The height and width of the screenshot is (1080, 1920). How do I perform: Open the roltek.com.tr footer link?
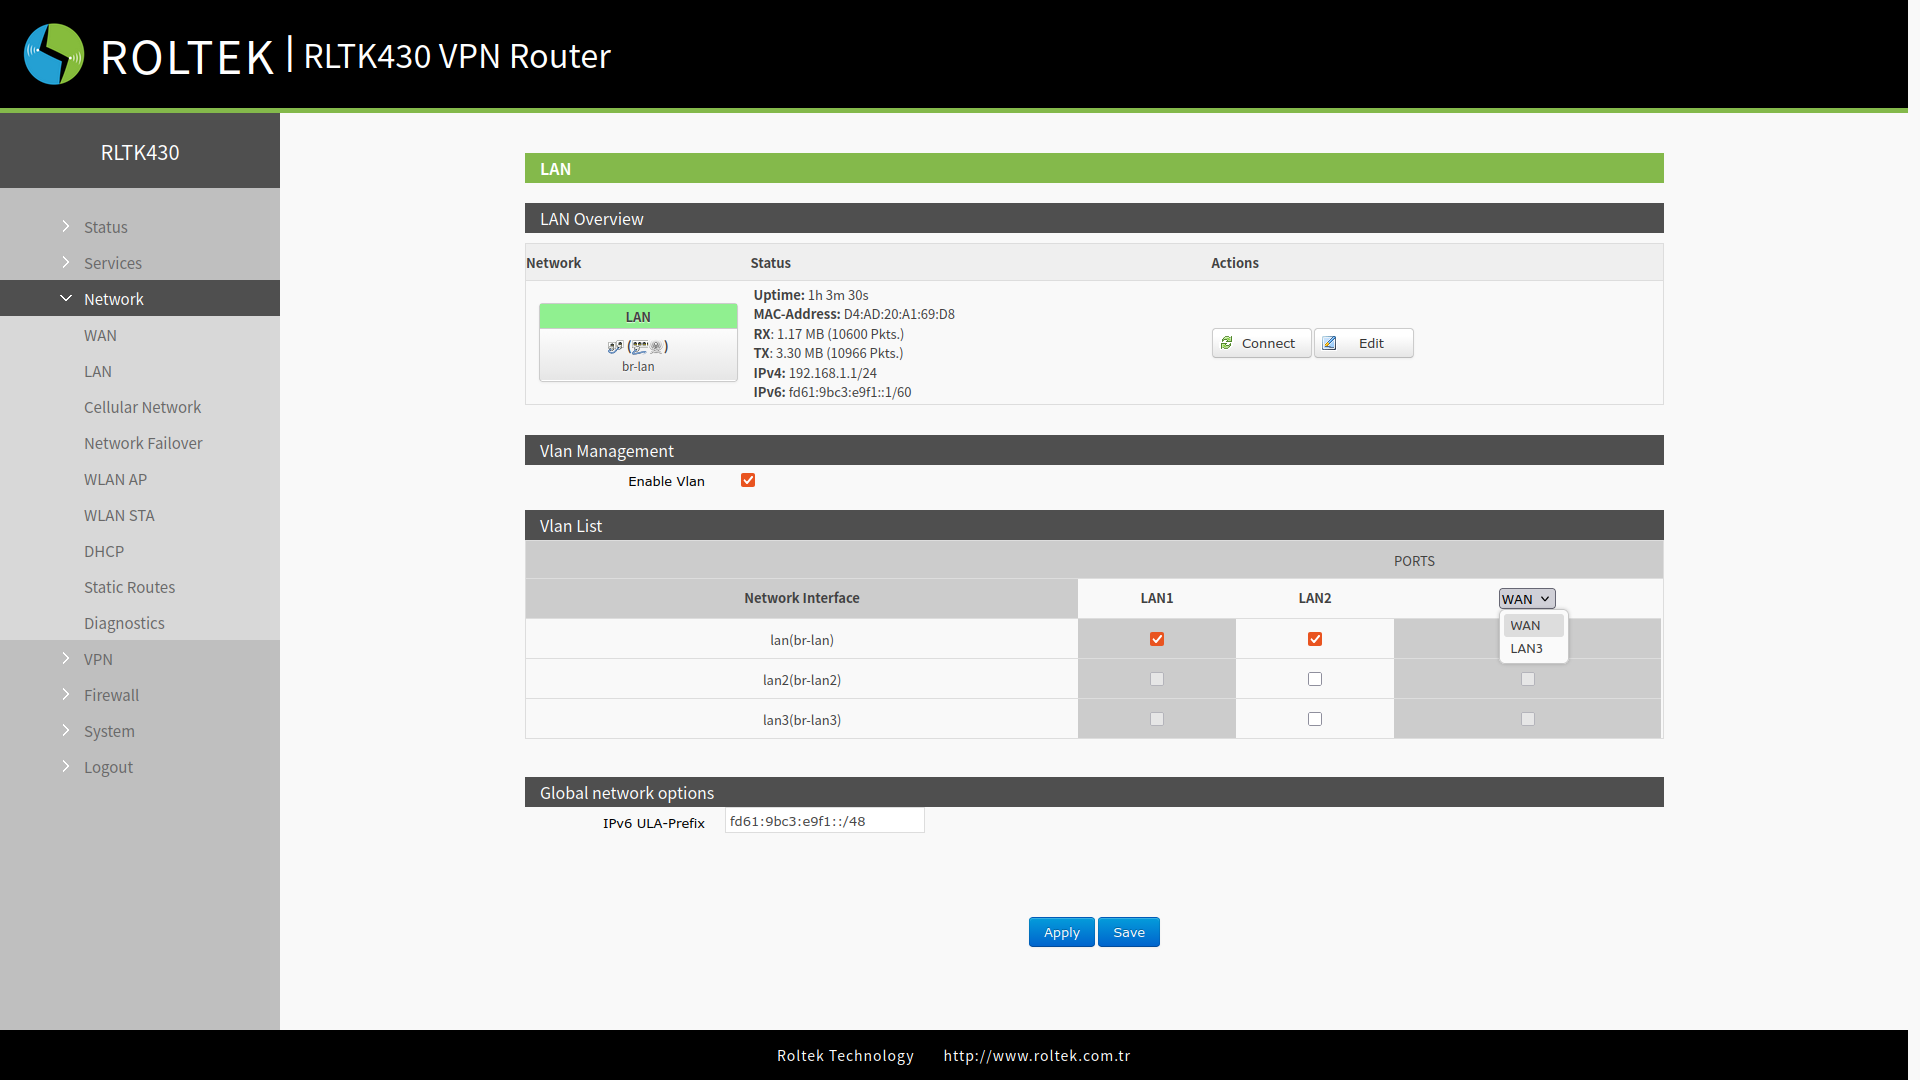(x=1036, y=1056)
